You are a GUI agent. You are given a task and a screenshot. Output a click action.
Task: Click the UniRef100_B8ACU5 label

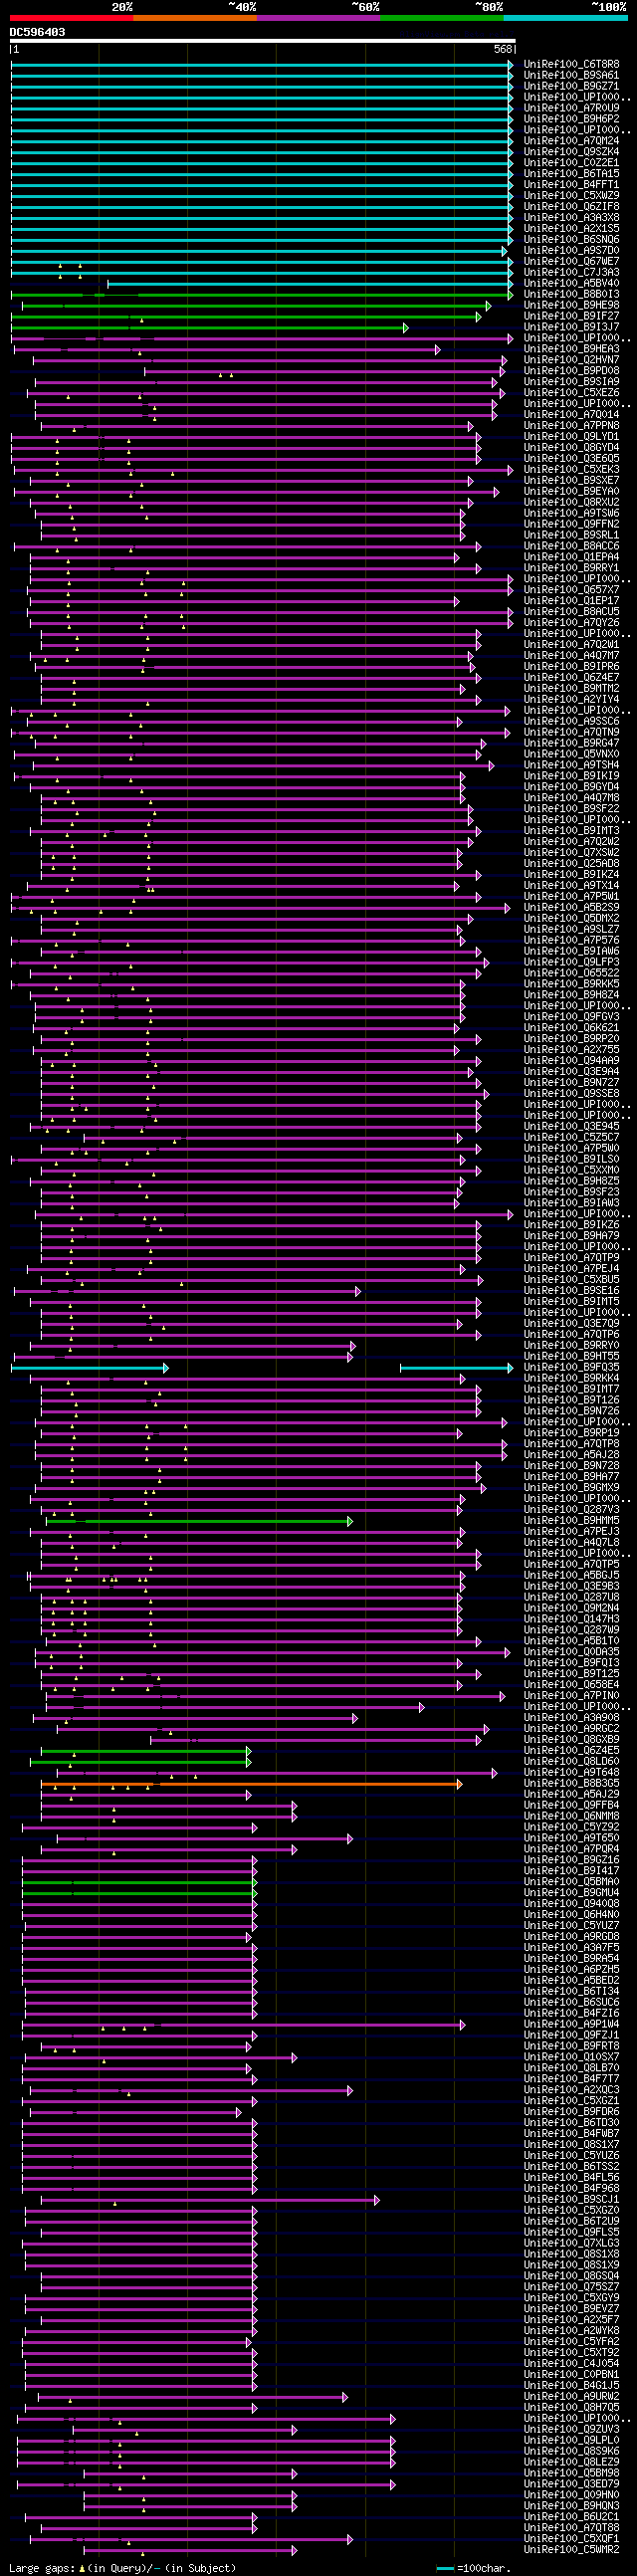pos(571,613)
